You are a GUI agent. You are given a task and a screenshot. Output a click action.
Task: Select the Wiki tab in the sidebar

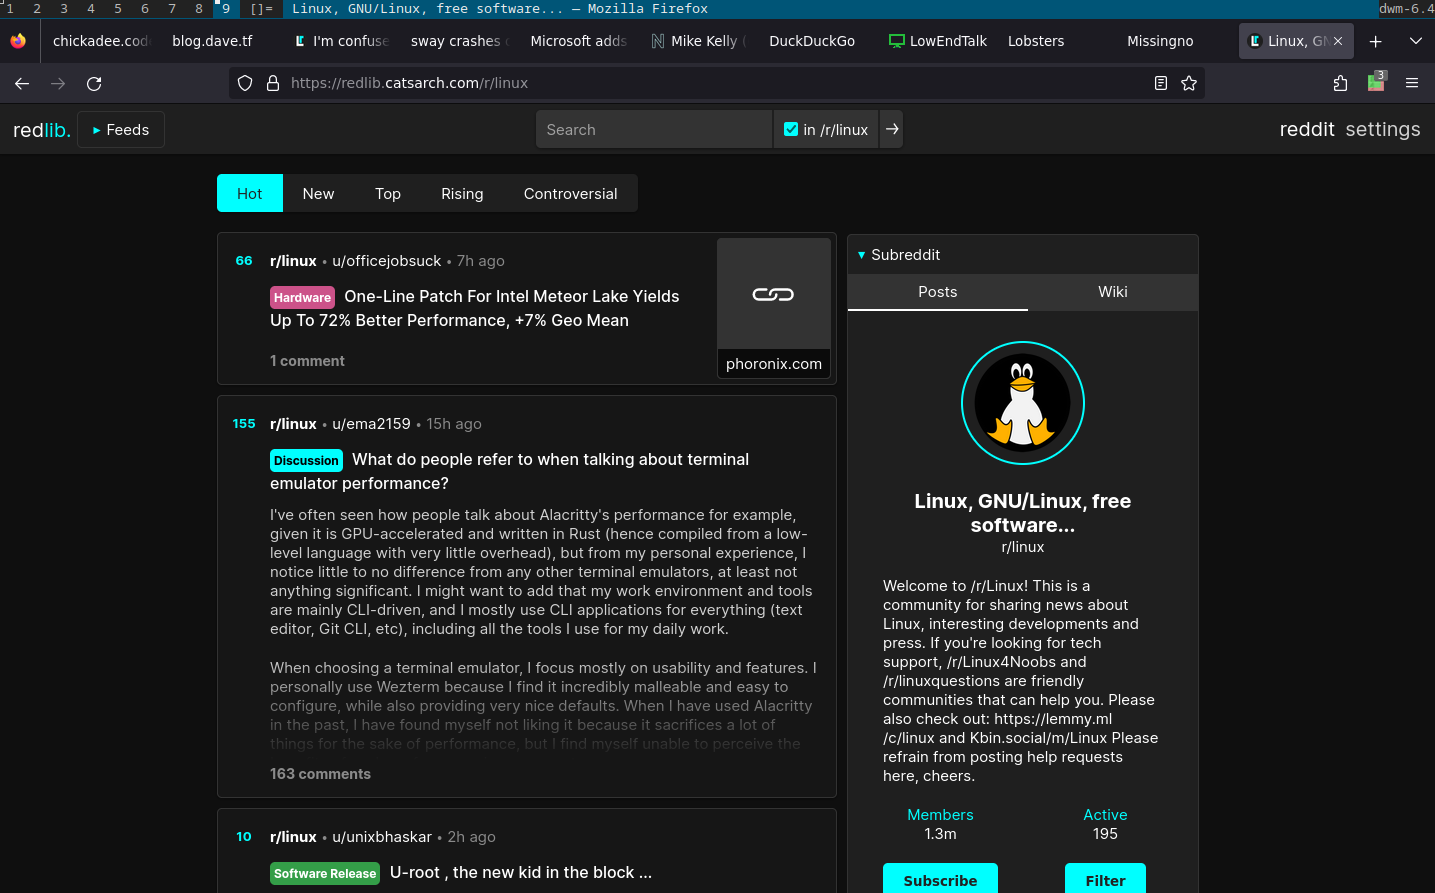click(1113, 292)
